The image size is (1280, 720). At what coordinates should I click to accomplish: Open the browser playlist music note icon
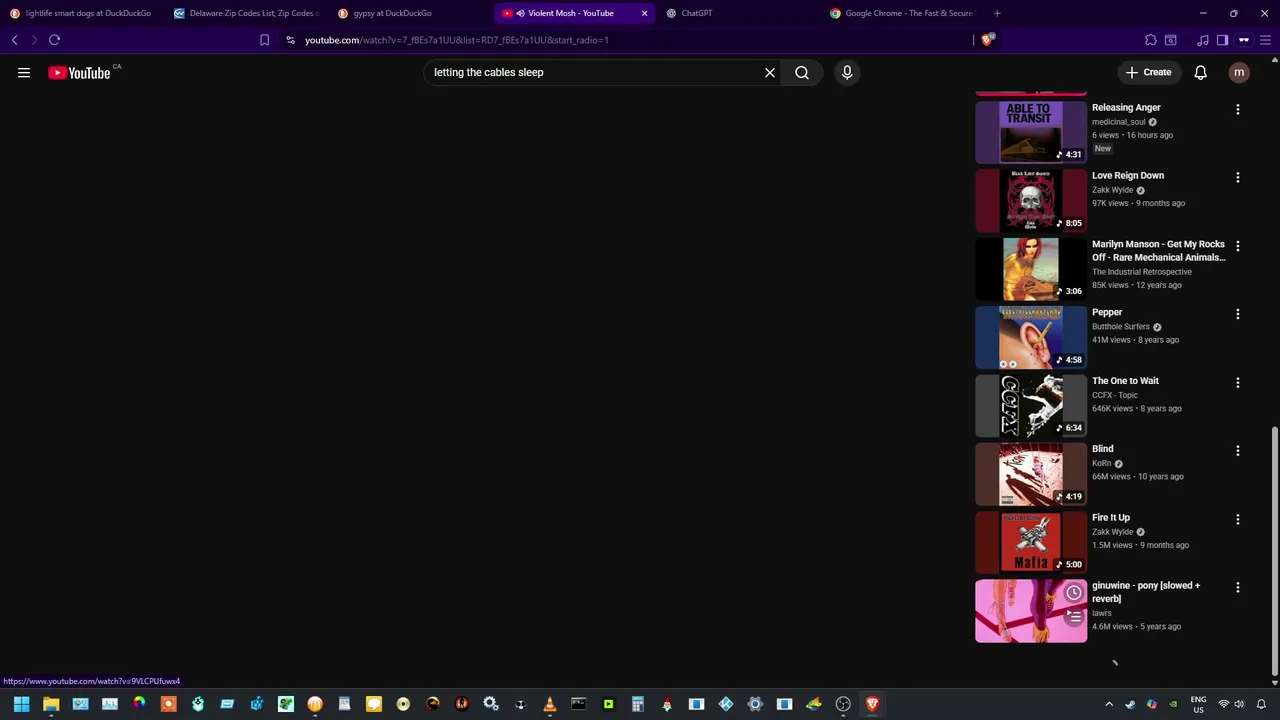coord(1203,40)
